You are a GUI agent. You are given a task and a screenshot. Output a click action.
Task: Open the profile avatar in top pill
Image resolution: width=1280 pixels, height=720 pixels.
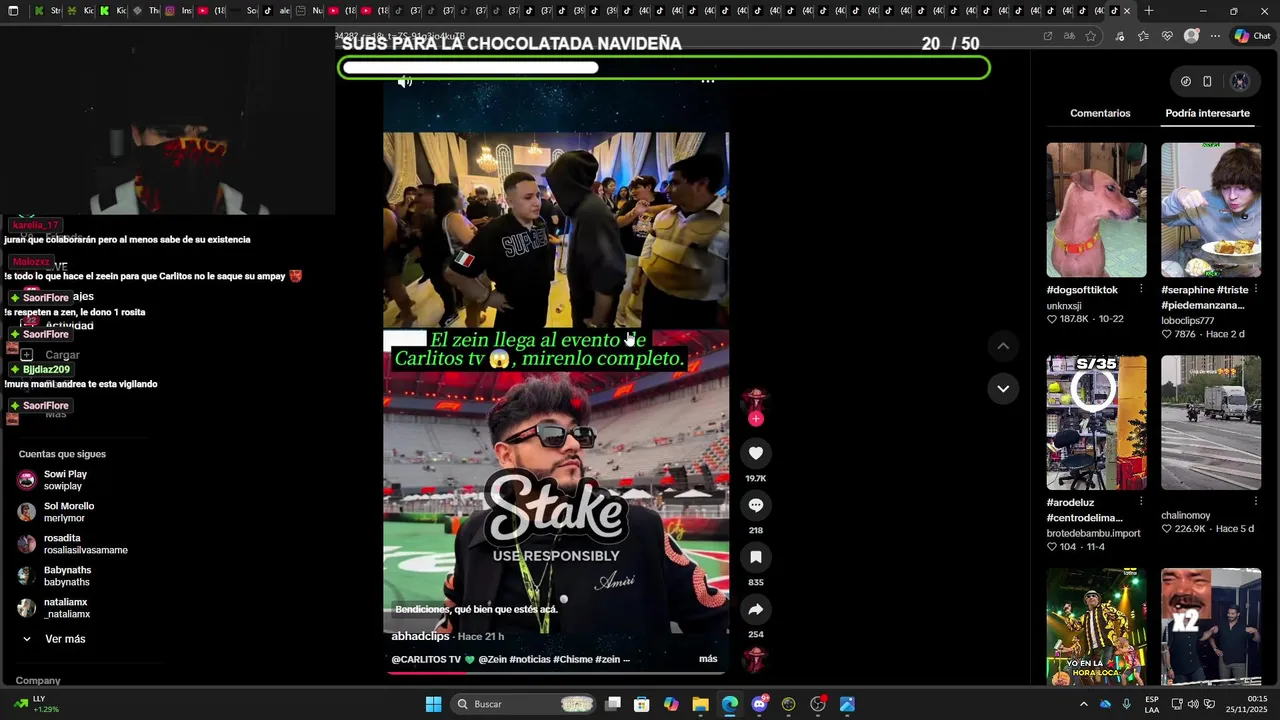(x=1240, y=81)
